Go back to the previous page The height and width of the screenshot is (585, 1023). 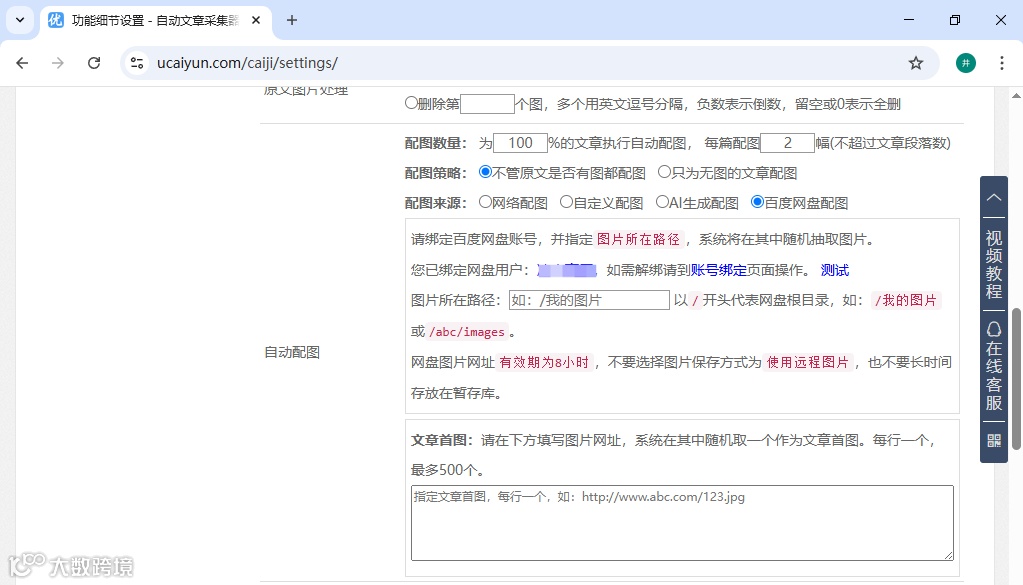click(22, 63)
